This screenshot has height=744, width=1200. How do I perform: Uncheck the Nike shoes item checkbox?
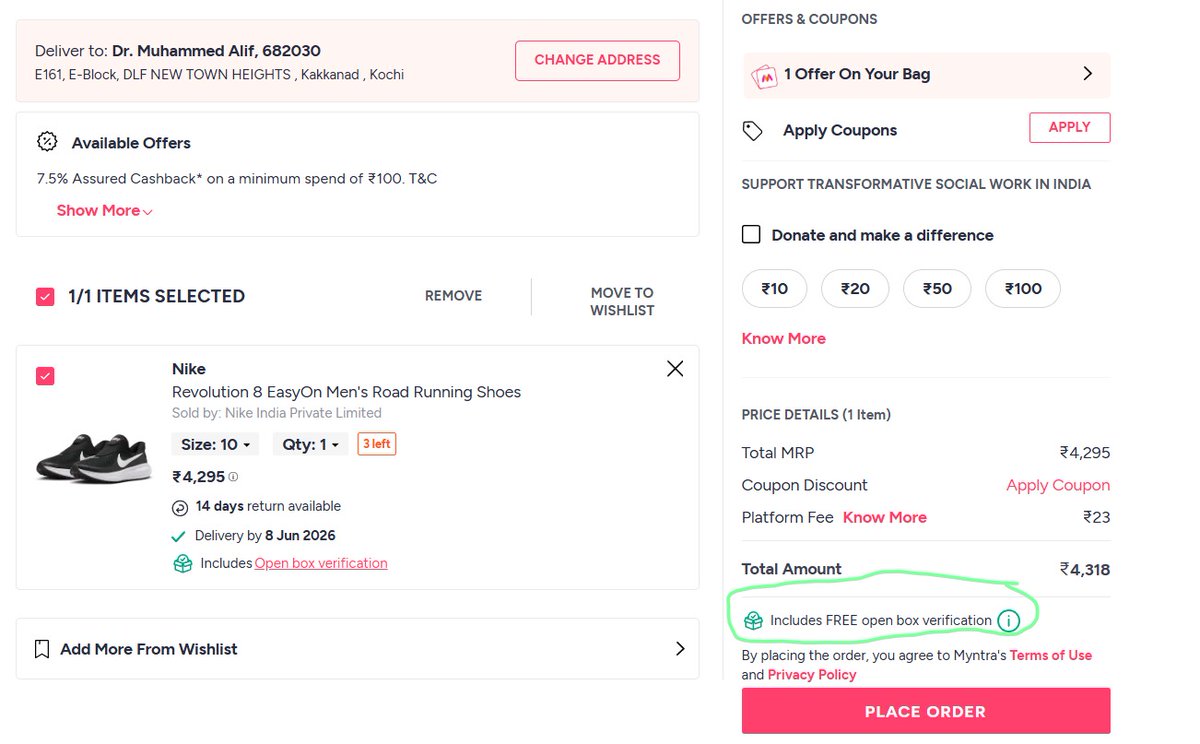(45, 376)
